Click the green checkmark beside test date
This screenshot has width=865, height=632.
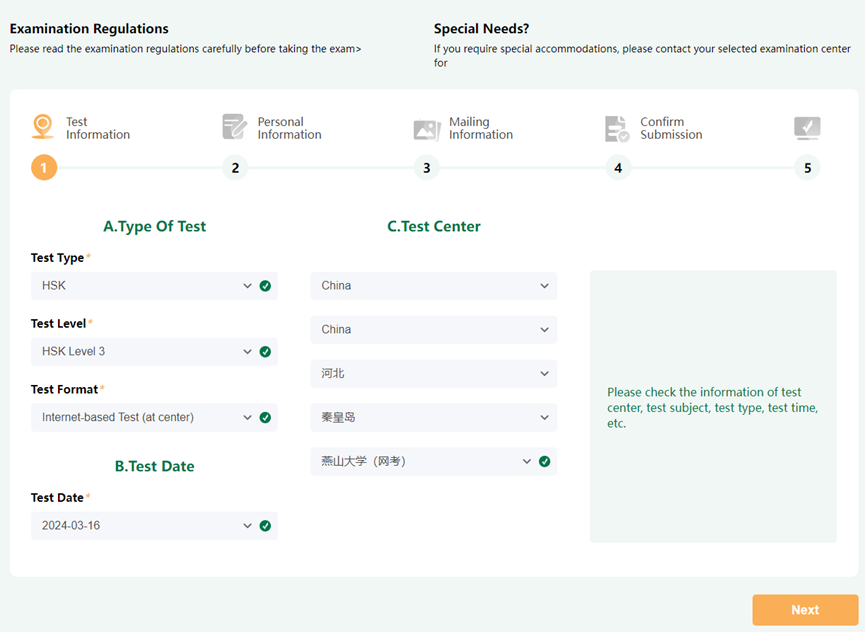[265, 526]
